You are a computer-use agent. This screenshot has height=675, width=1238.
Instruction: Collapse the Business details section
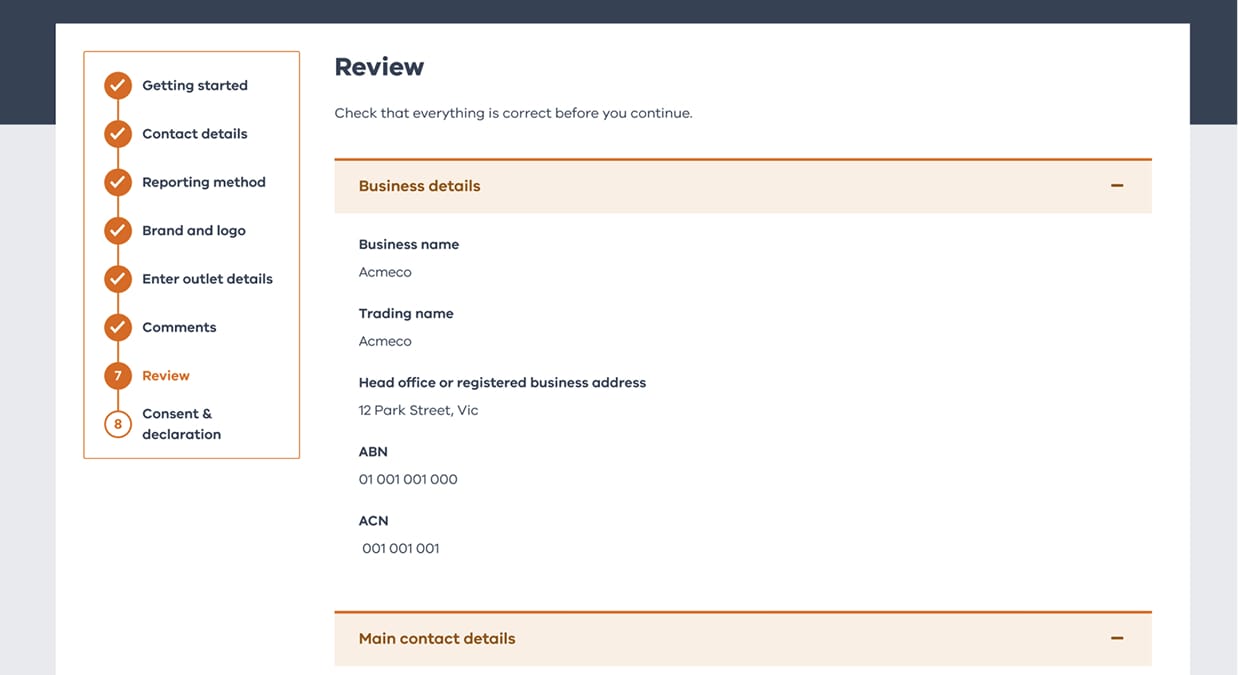(1117, 186)
